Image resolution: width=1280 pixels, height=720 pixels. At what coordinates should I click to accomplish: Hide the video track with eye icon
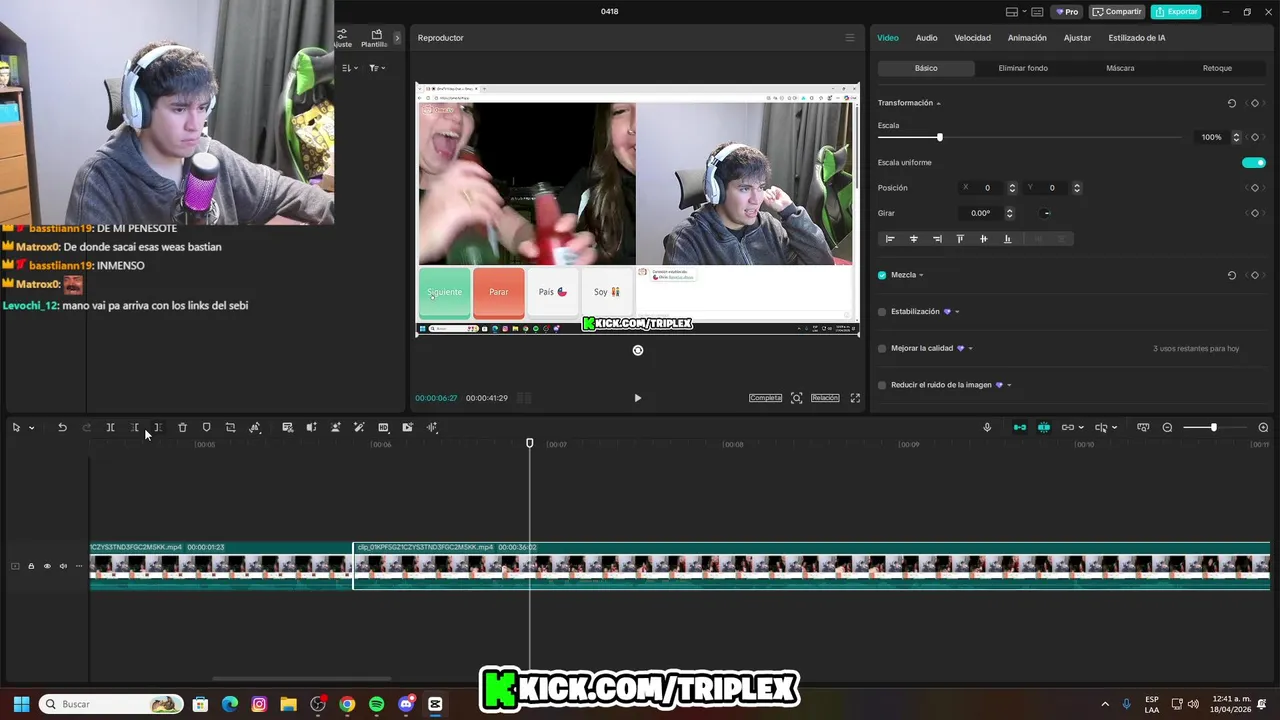[x=47, y=566]
